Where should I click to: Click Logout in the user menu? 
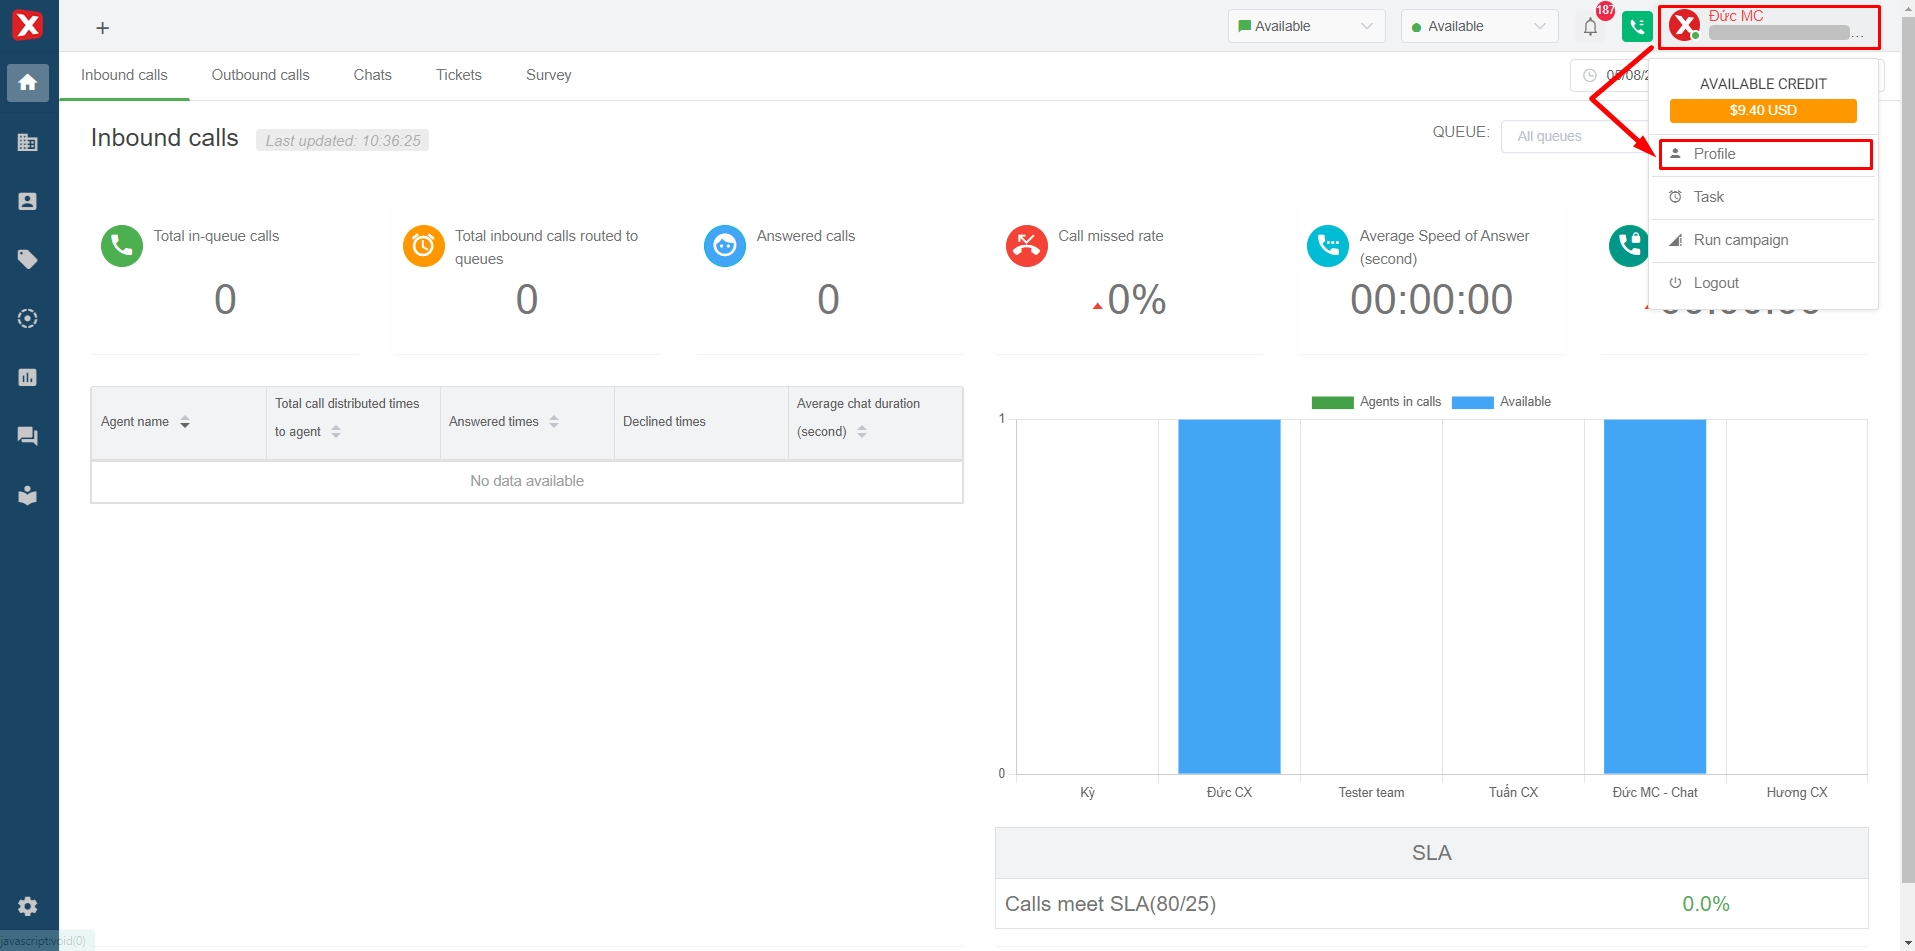[1716, 283]
